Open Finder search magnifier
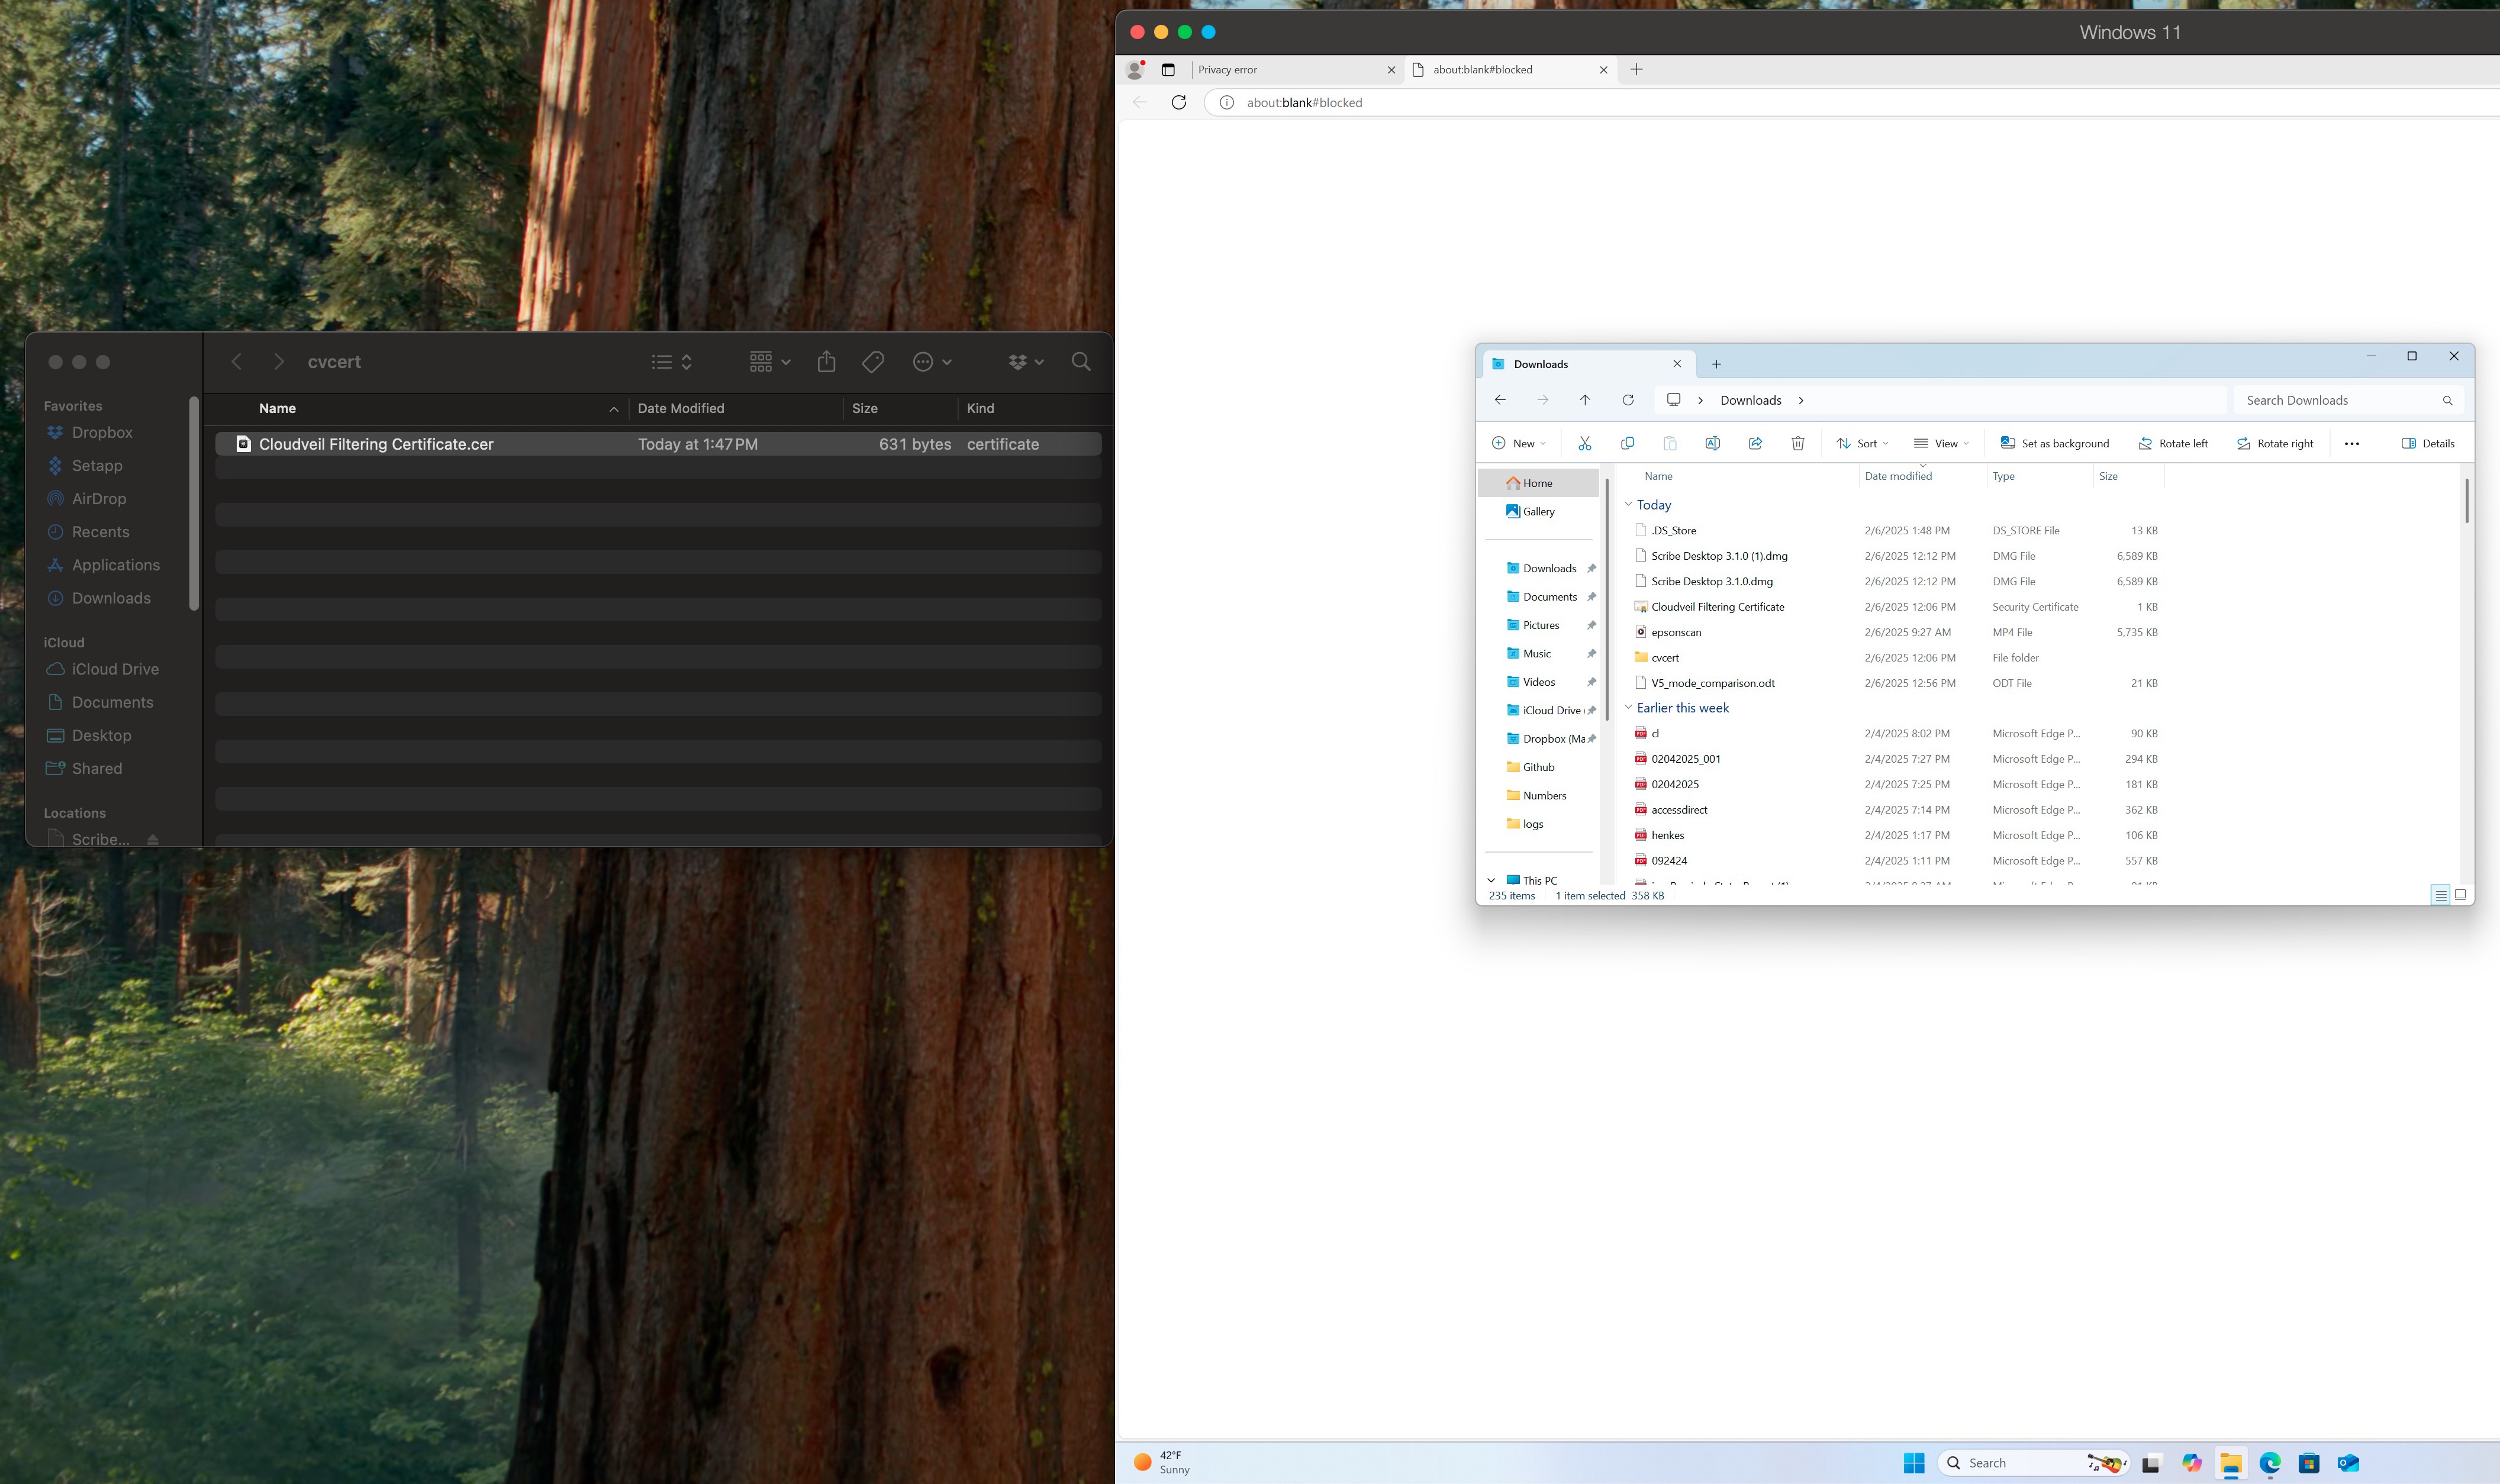2500x1484 pixels. pos(1081,362)
